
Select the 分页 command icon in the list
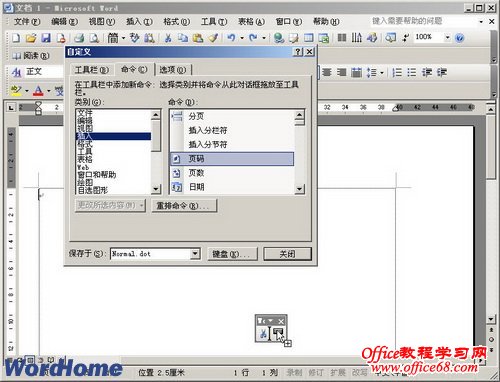tap(177, 116)
